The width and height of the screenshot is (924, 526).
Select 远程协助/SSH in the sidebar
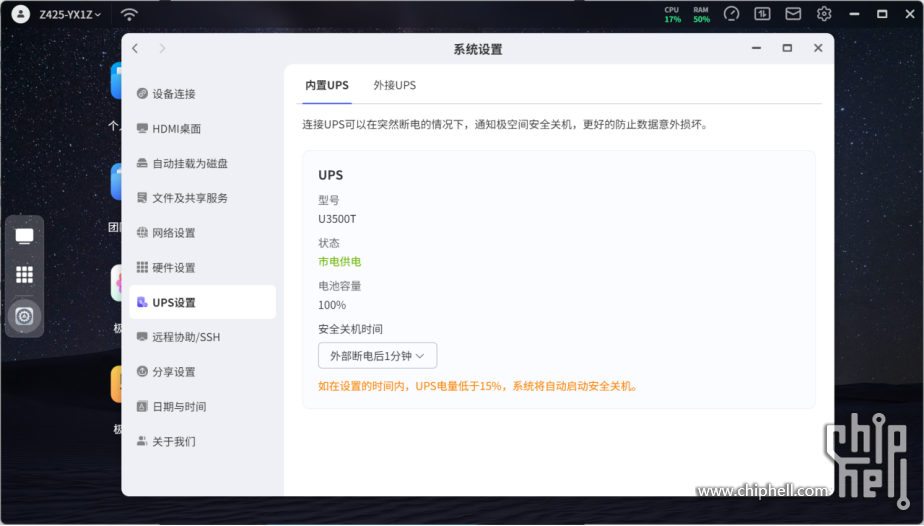tap(185, 337)
